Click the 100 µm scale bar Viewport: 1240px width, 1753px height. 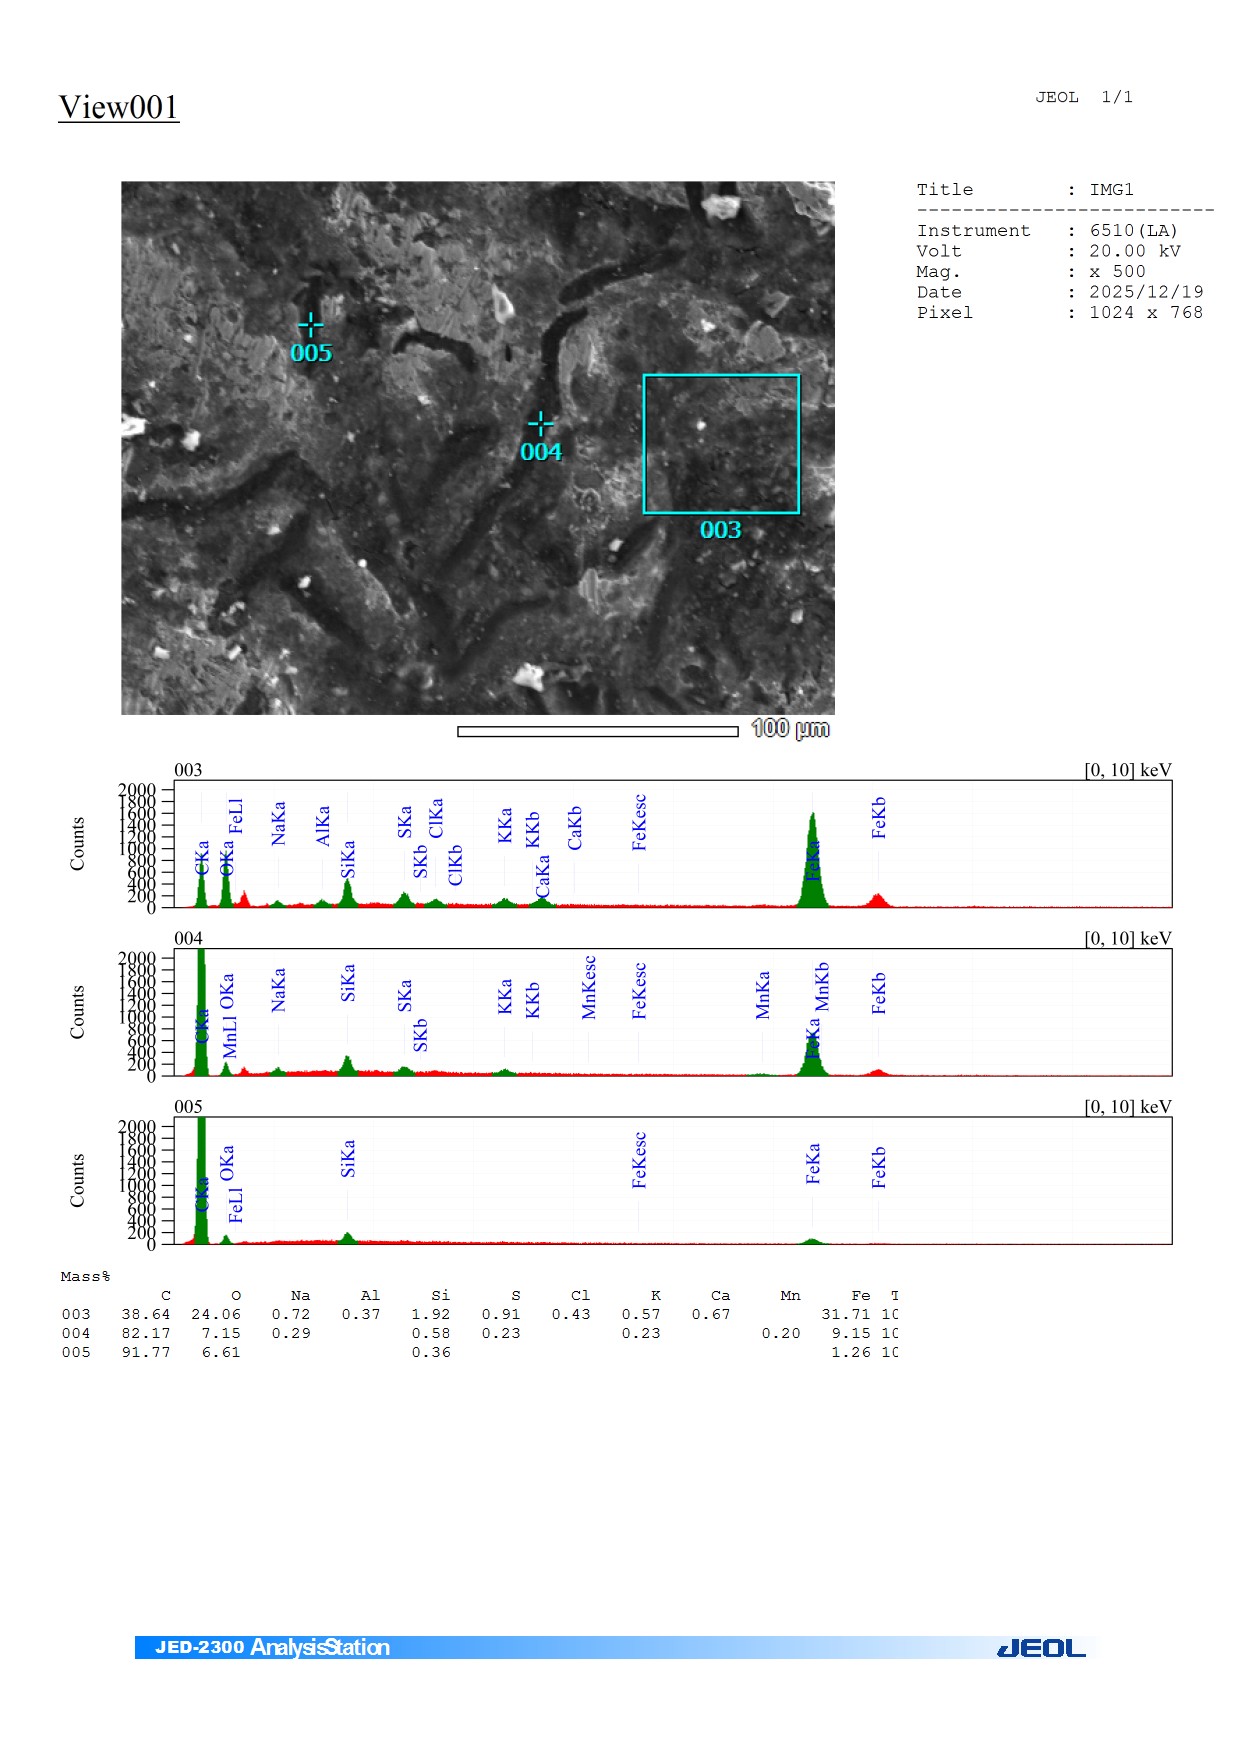click(598, 731)
